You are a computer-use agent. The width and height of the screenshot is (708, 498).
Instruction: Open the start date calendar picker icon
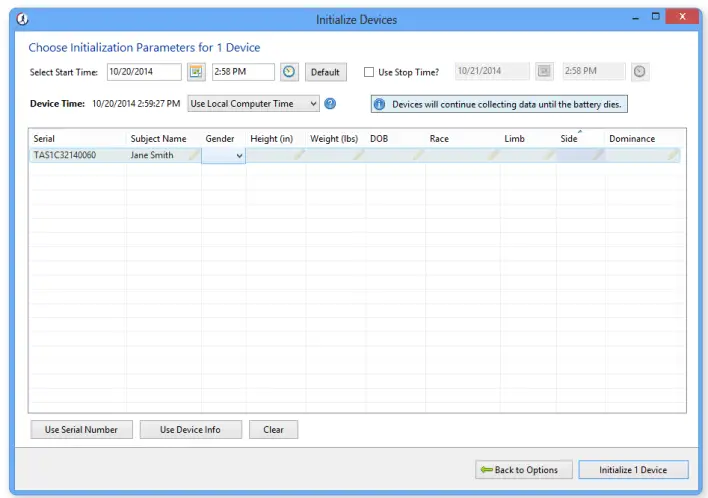[196, 72]
